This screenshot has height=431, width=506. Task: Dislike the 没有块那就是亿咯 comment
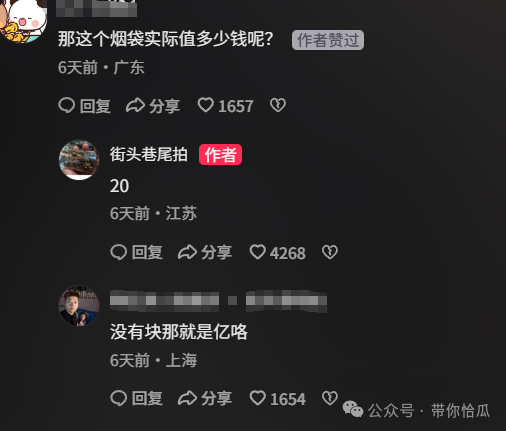tap(330, 398)
